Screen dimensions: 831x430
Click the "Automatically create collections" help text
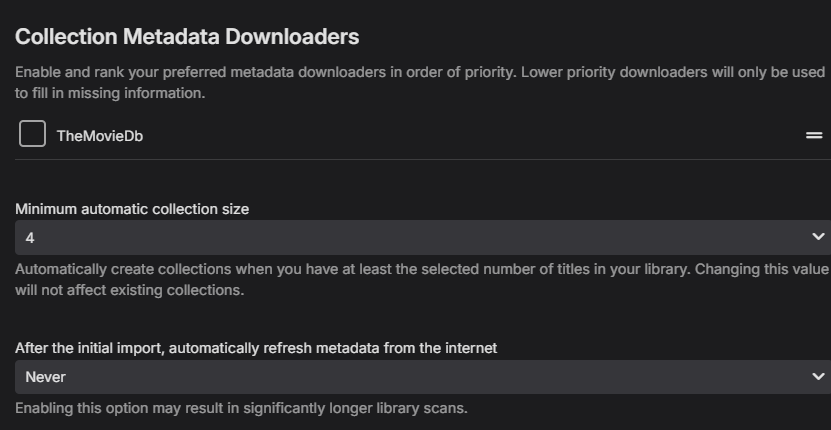pos(300,269)
